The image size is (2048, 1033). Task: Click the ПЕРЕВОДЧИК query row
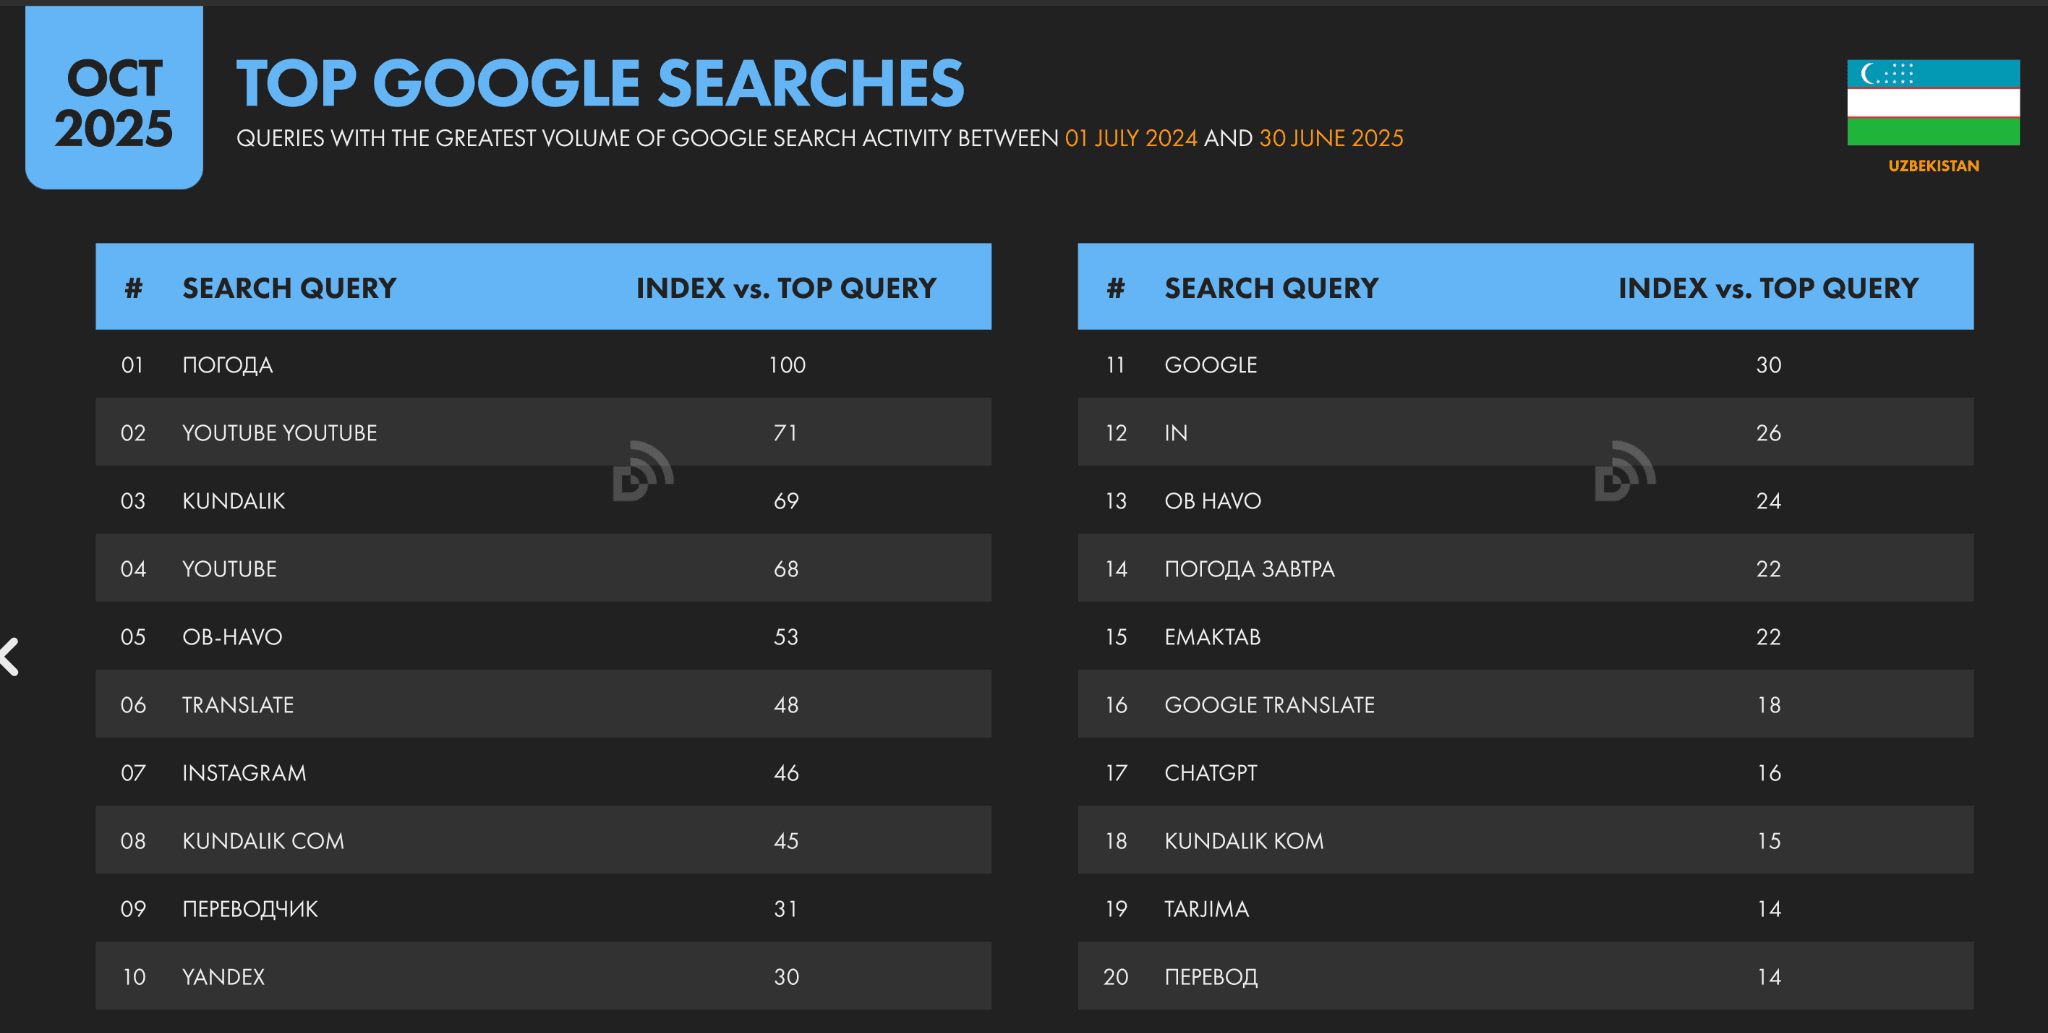pos(543,908)
